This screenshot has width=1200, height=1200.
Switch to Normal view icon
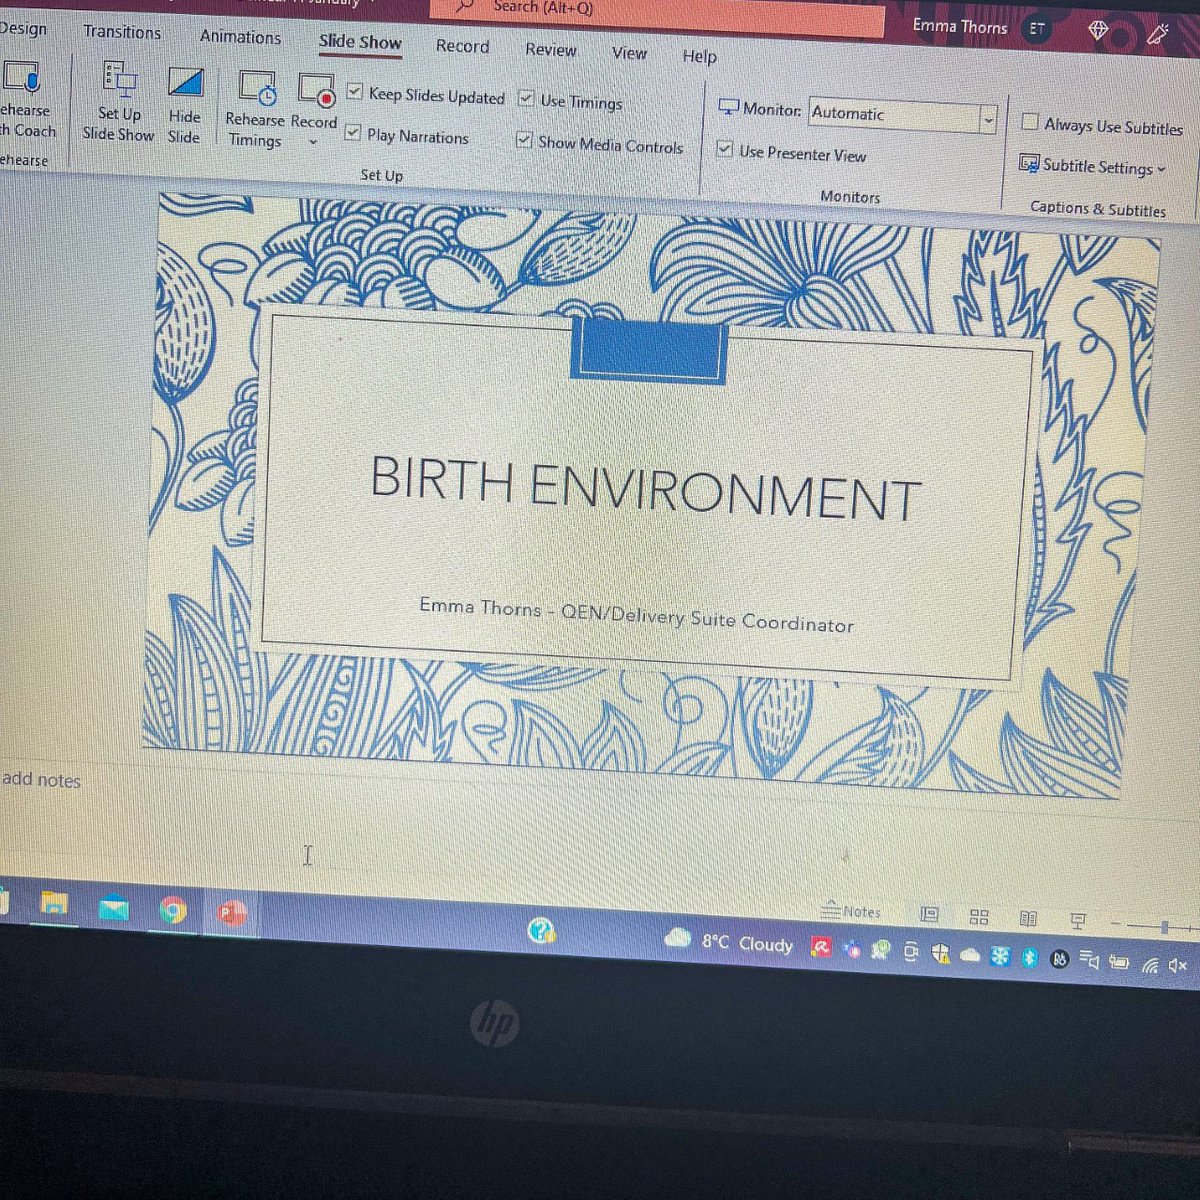click(929, 914)
